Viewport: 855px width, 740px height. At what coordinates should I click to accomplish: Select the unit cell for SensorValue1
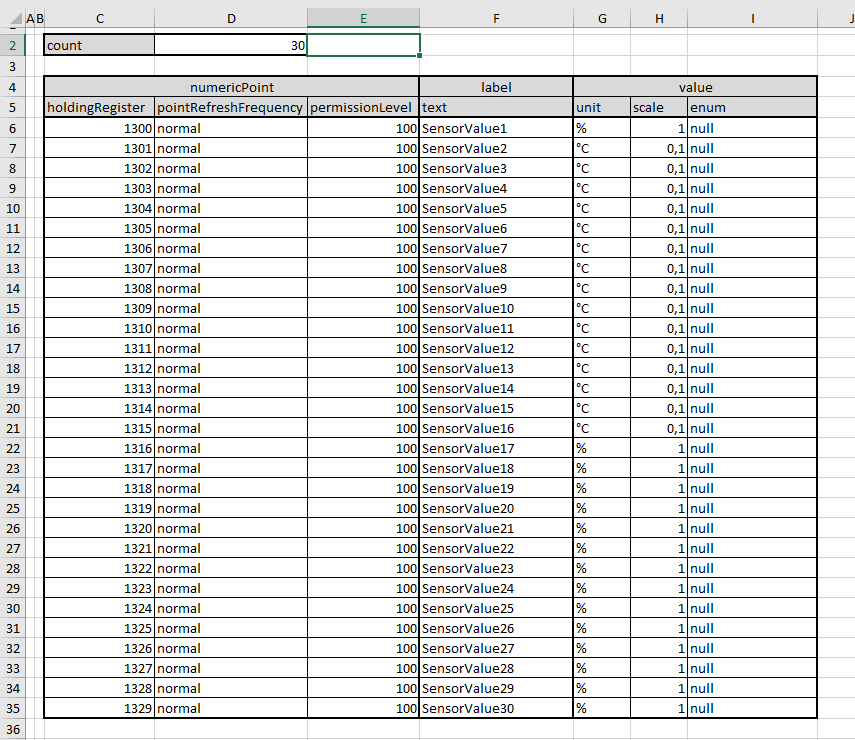point(601,128)
